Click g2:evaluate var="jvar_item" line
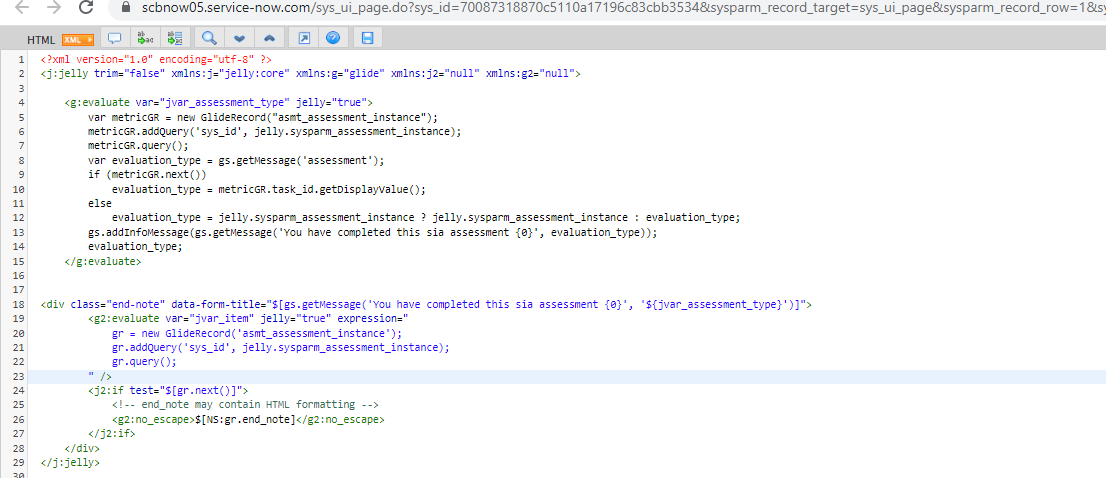This screenshot has width=1106, height=478. pyautogui.click(x=248, y=319)
